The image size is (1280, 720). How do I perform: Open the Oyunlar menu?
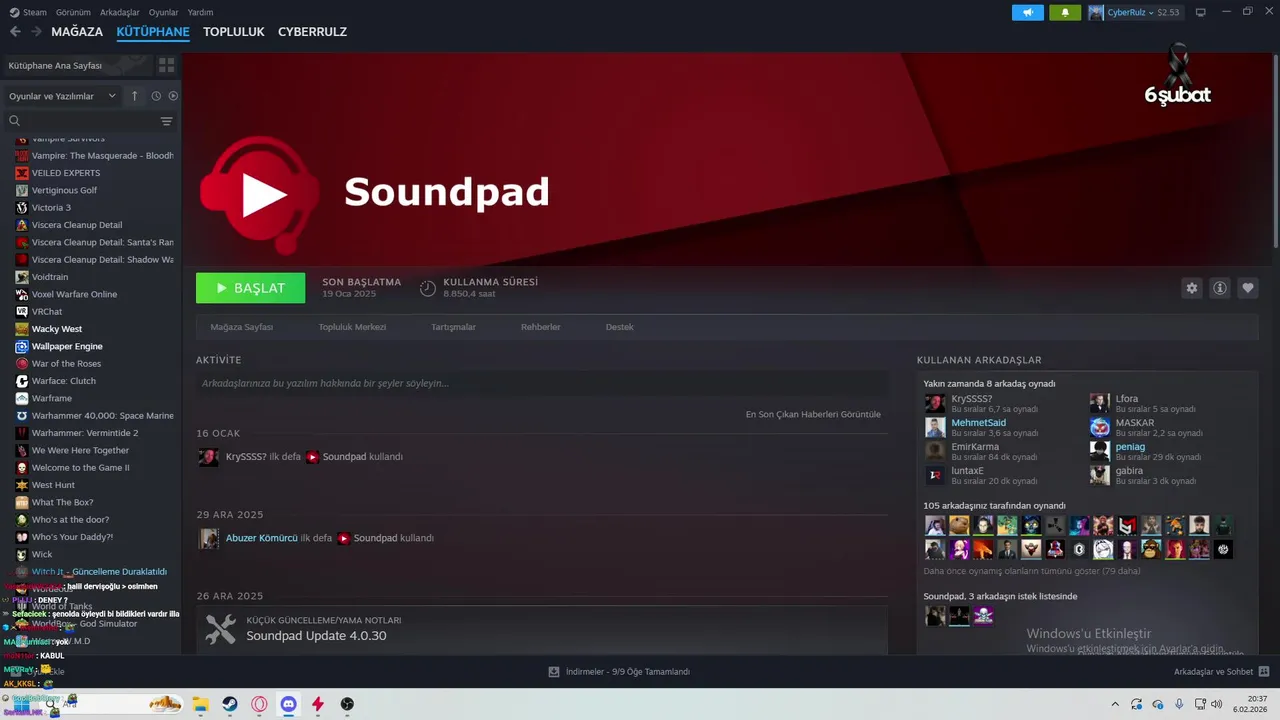tap(163, 12)
